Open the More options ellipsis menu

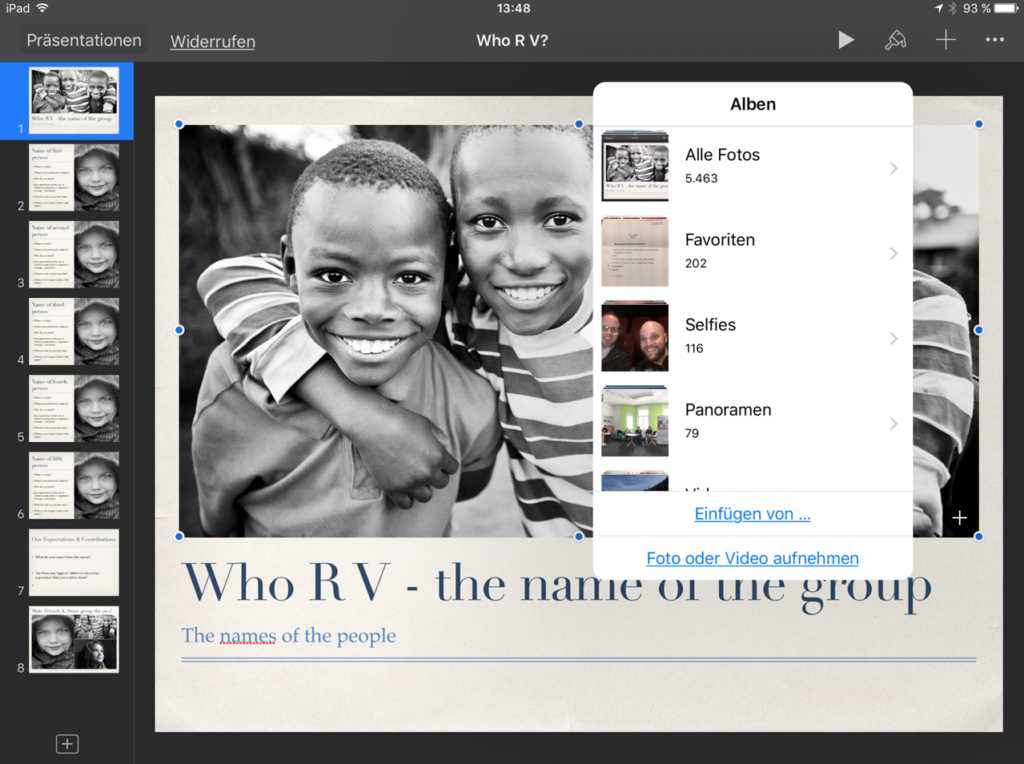tap(995, 40)
